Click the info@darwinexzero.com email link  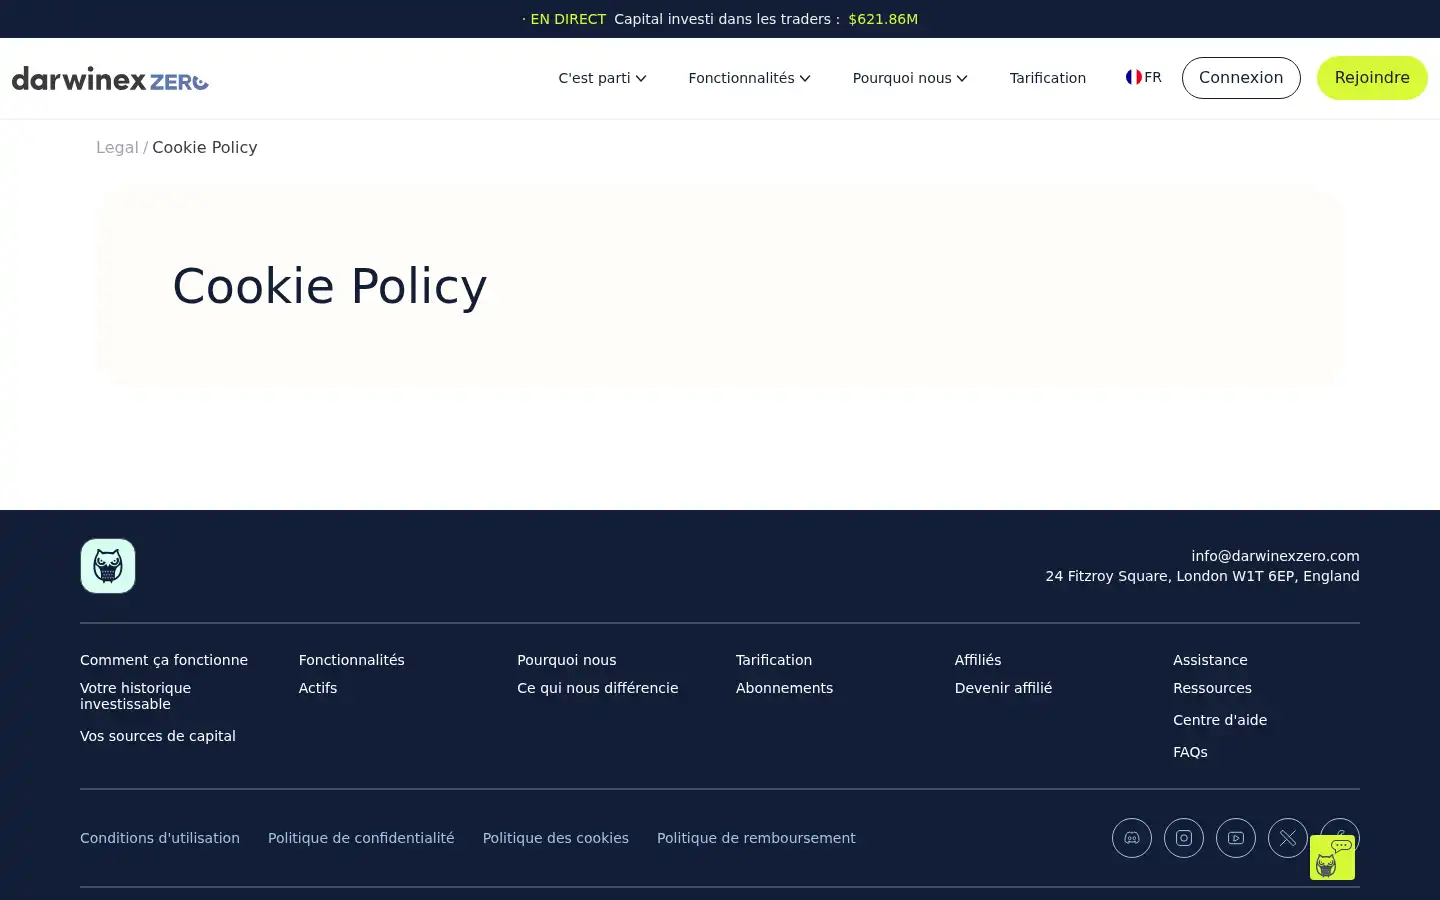(1275, 556)
